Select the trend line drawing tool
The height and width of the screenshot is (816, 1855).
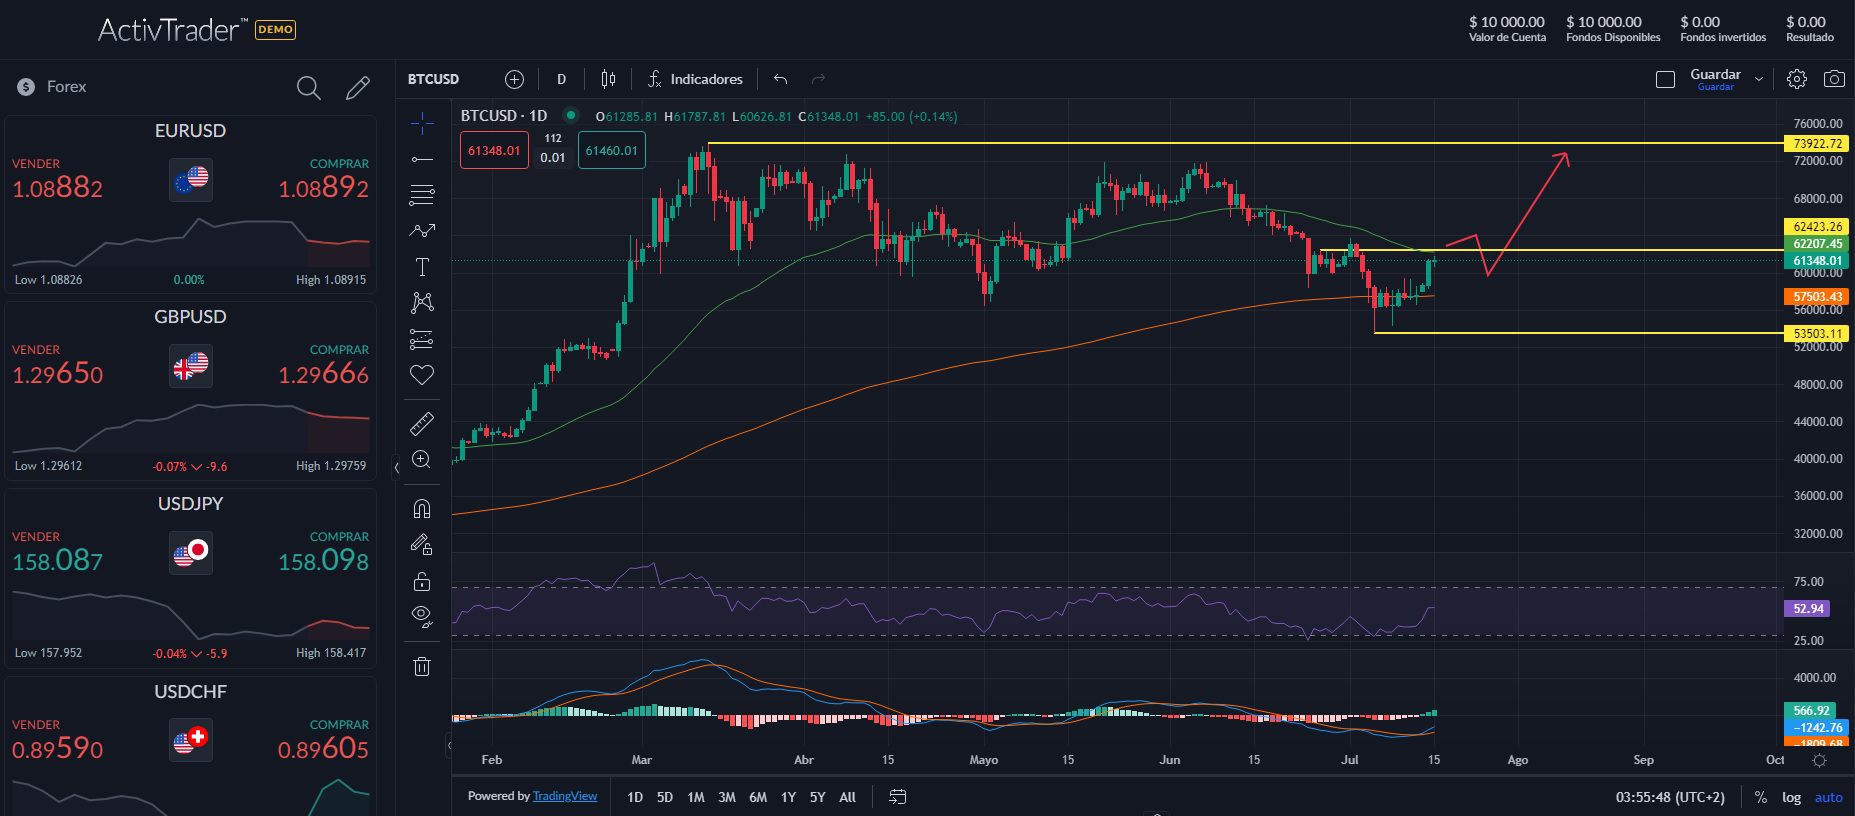click(x=422, y=159)
